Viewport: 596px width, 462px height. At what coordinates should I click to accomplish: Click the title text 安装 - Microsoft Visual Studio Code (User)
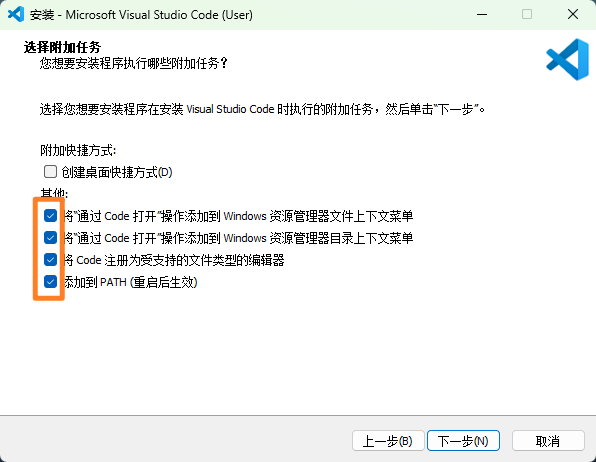tap(141, 14)
